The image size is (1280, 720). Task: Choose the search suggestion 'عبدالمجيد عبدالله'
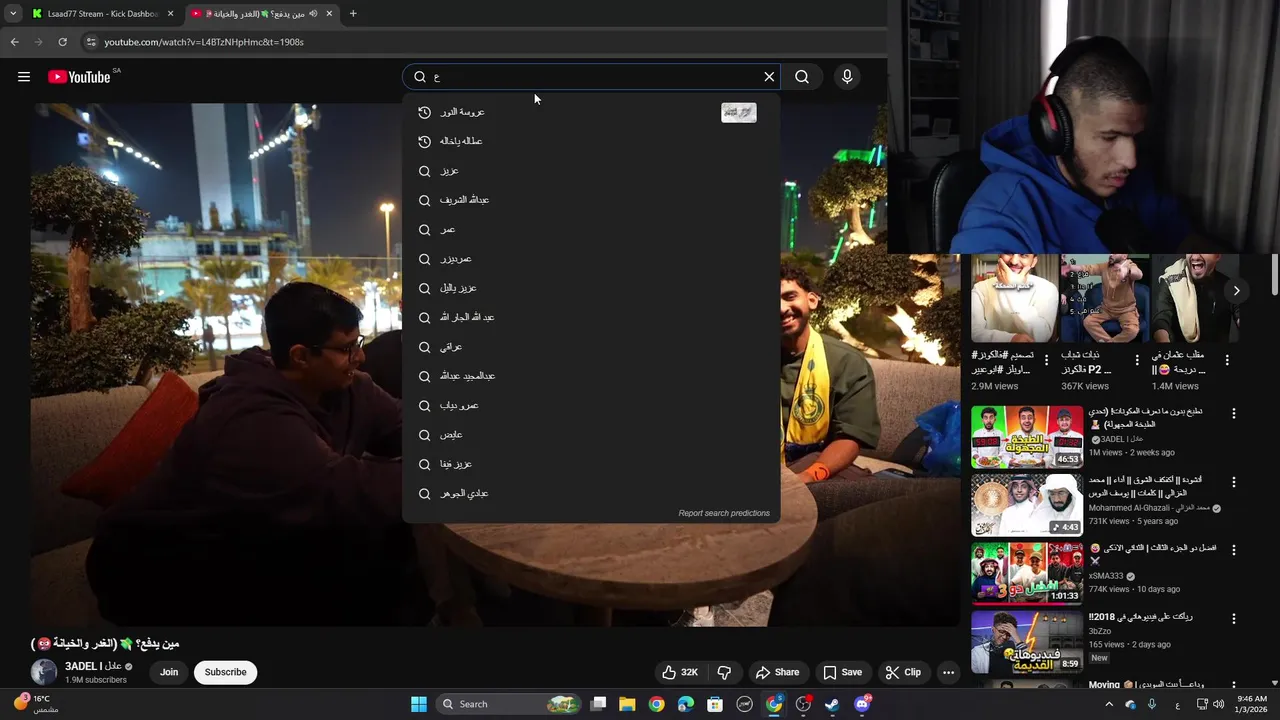(x=591, y=376)
